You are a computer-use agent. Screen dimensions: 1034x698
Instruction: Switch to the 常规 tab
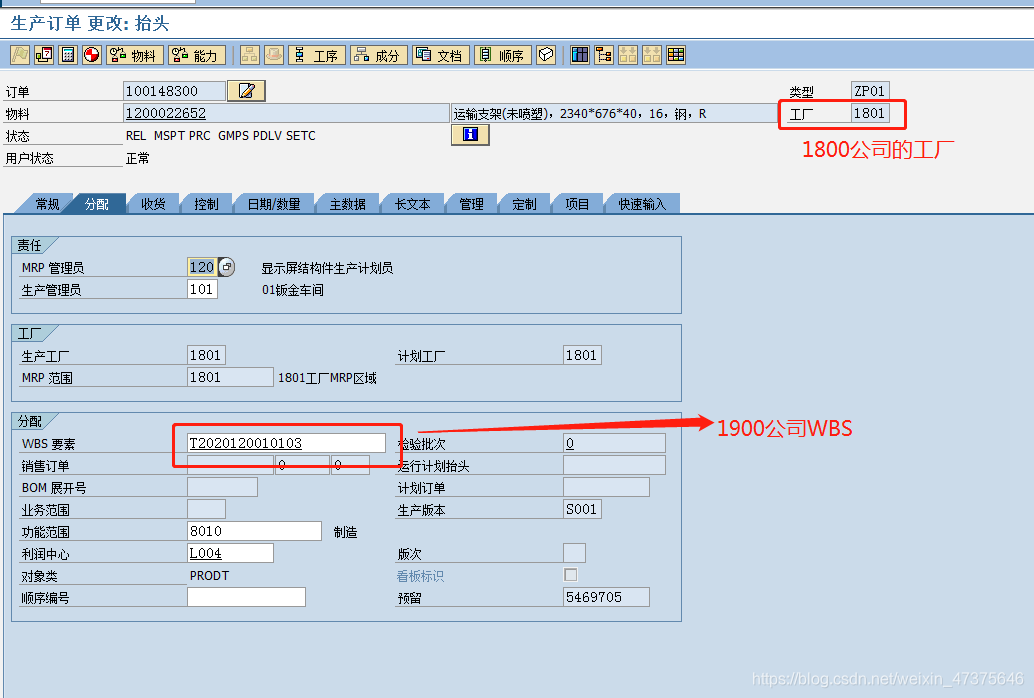click(x=47, y=205)
